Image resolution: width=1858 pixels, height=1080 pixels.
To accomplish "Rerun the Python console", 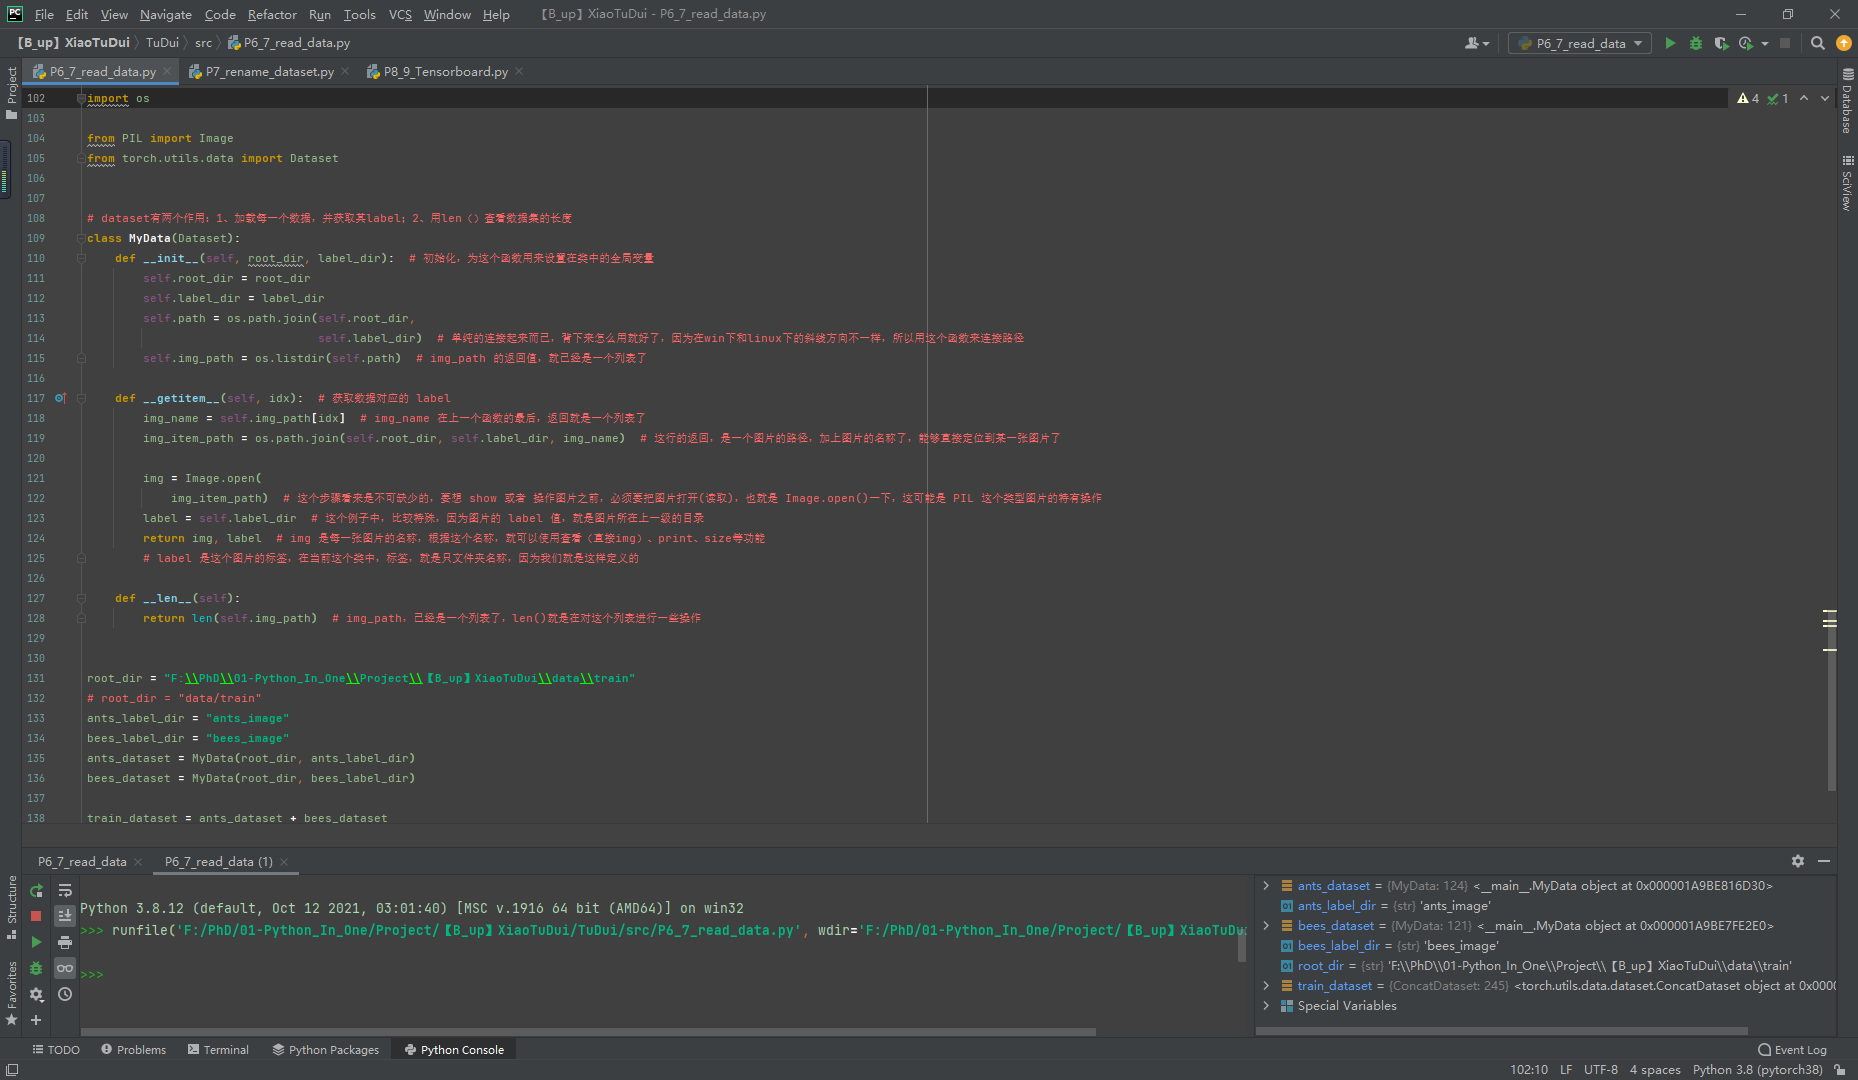I will point(36,890).
